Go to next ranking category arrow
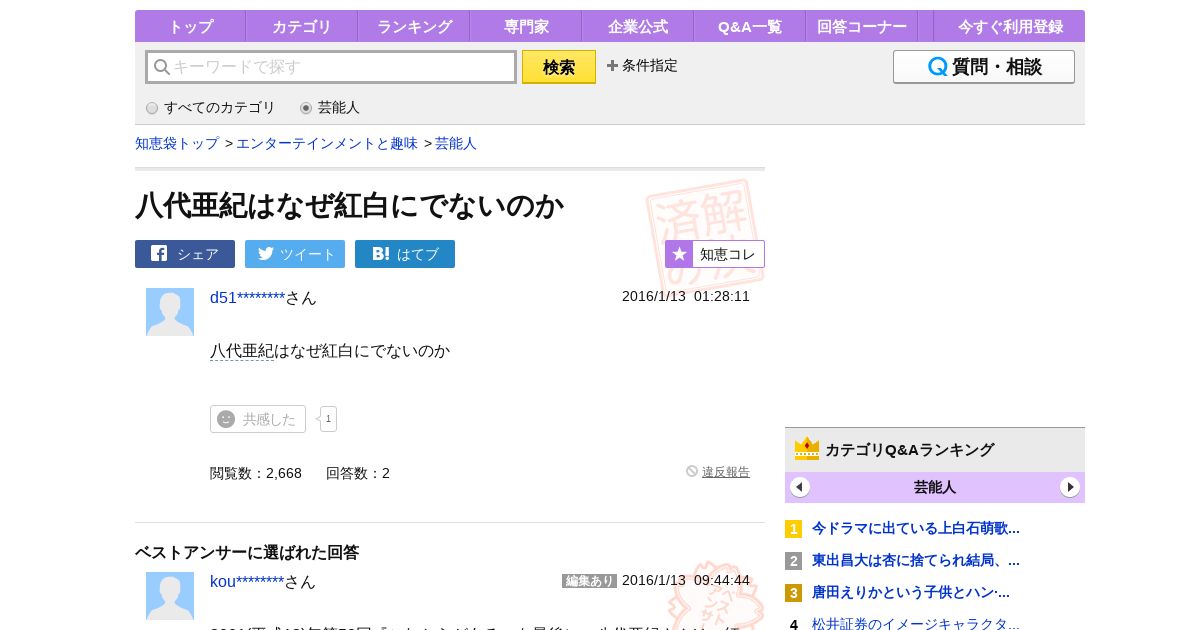The image size is (1200, 630). [x=1070, y=487]
